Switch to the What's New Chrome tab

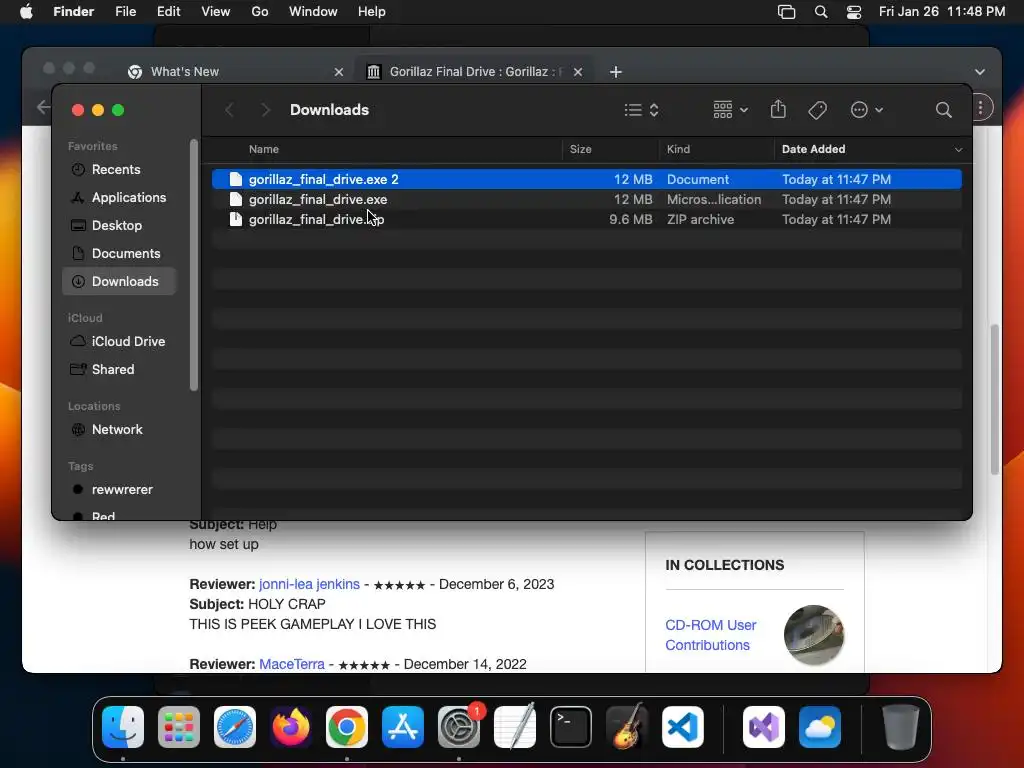pyautogui.click(x=234, y=72)
